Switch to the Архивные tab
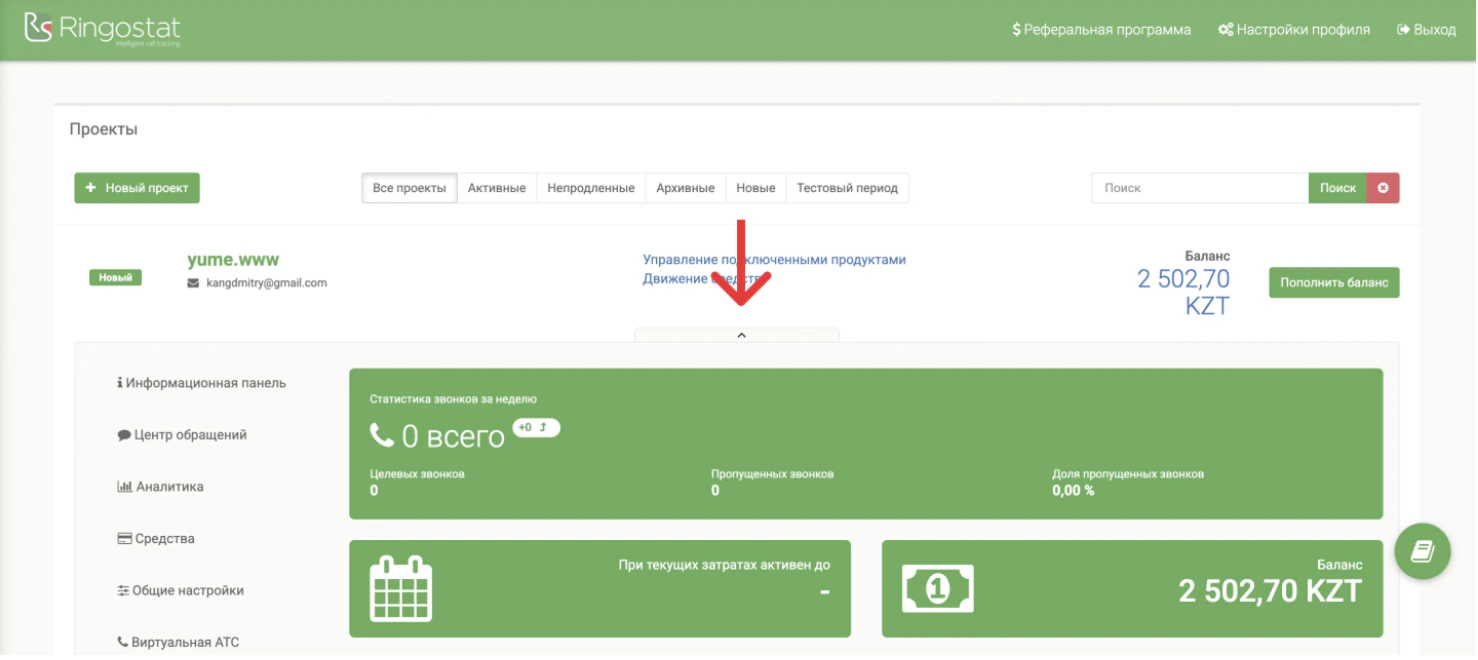Image resolution: width=1478 pixels, height=660 pixels. (x=685, y=188)
